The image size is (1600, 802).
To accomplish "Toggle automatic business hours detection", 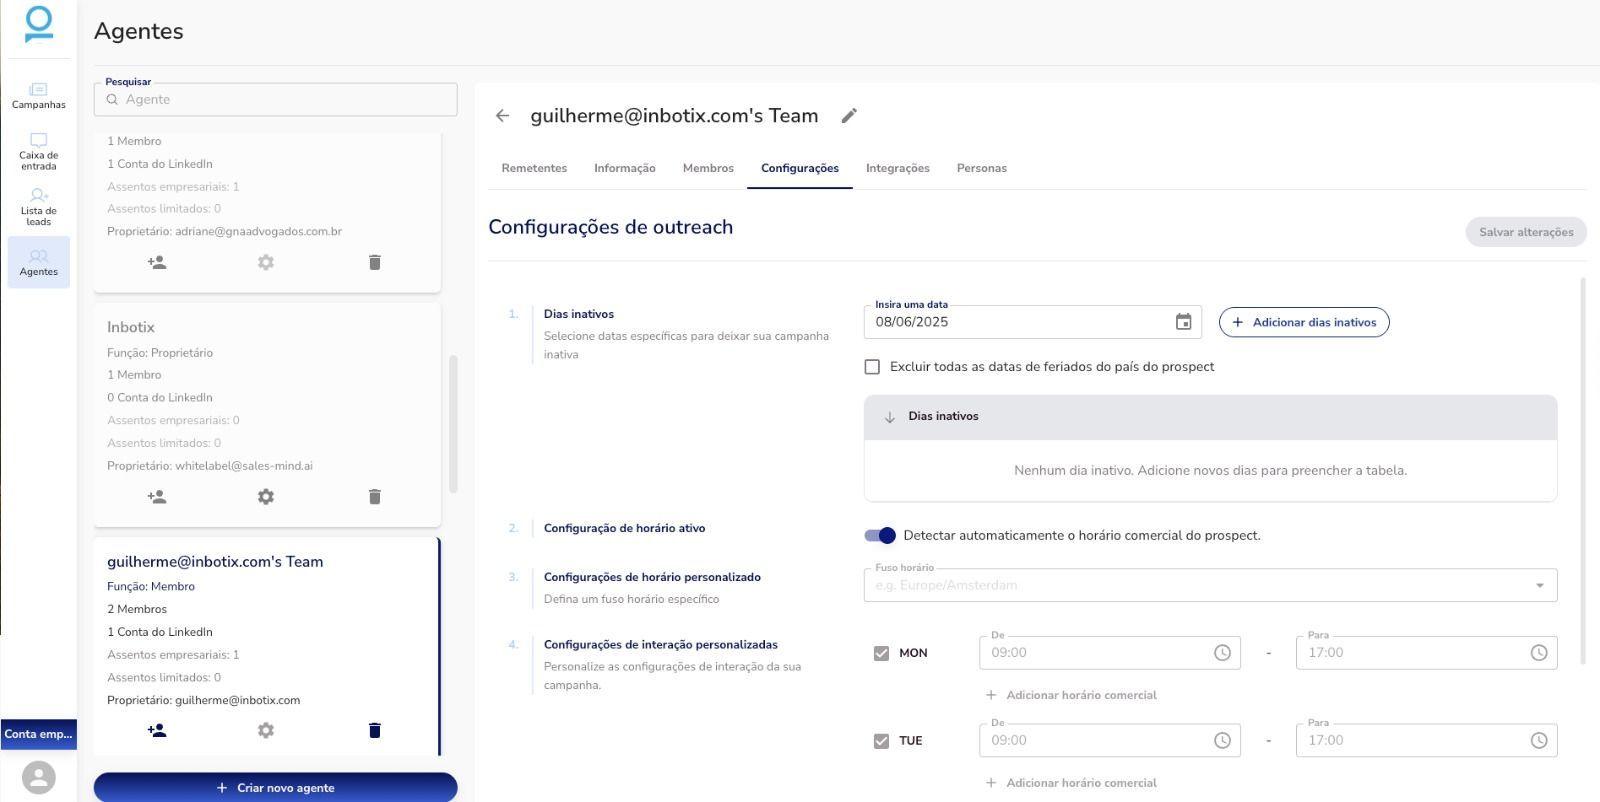I will coord(880,536).
